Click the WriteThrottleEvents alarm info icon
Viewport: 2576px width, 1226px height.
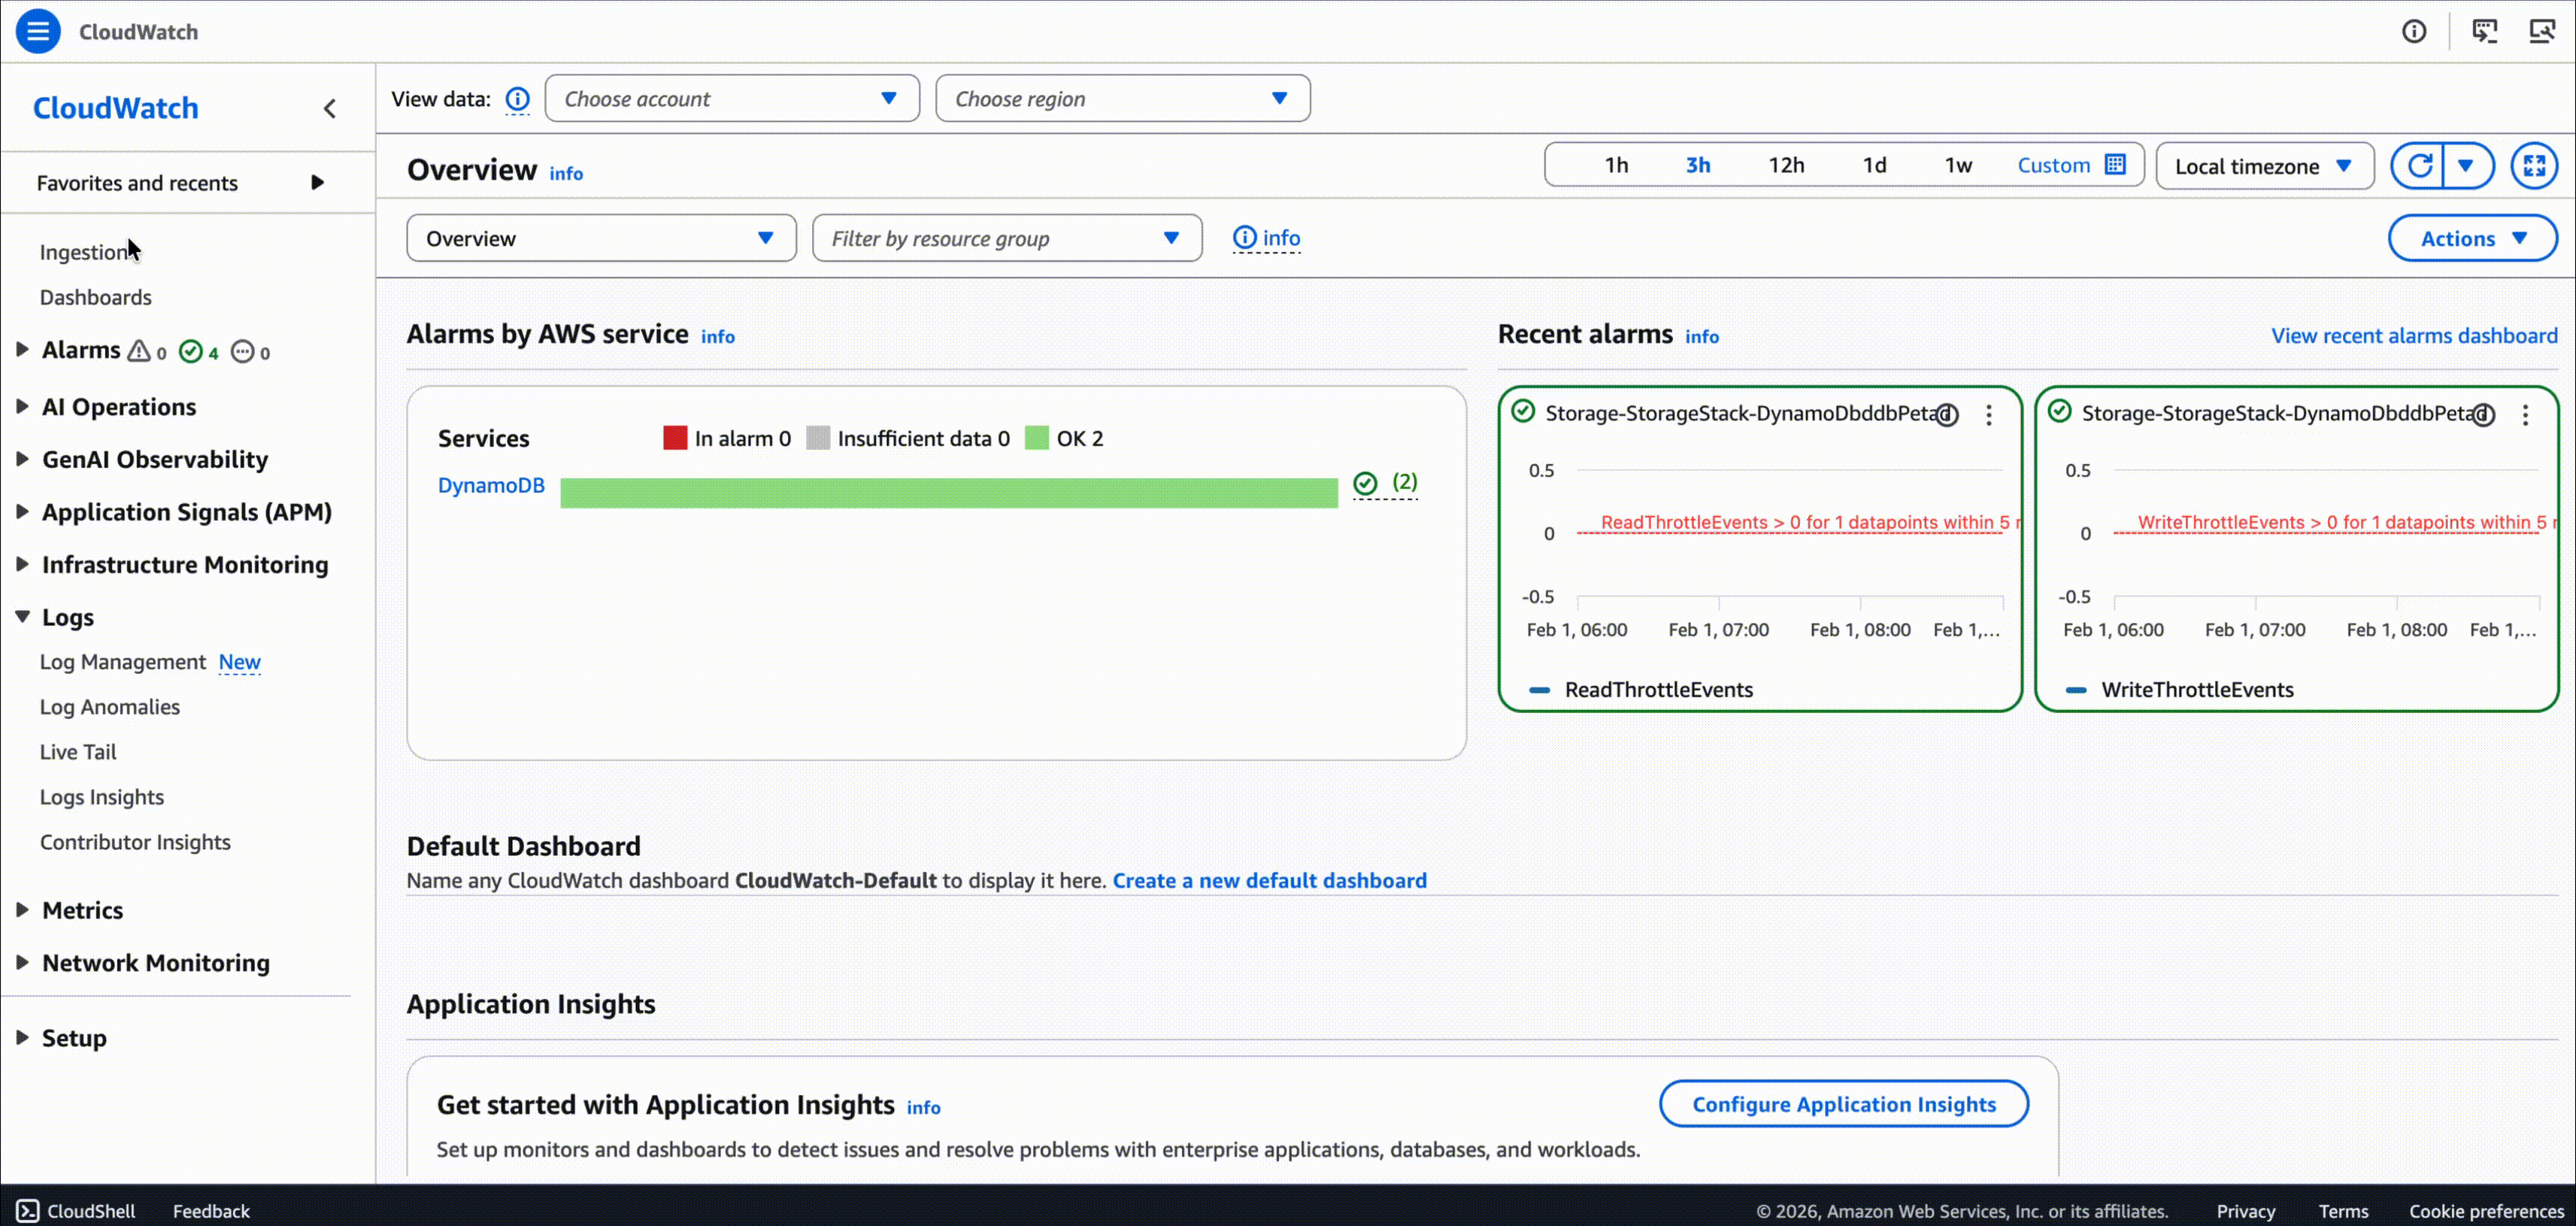[2483, 414]
